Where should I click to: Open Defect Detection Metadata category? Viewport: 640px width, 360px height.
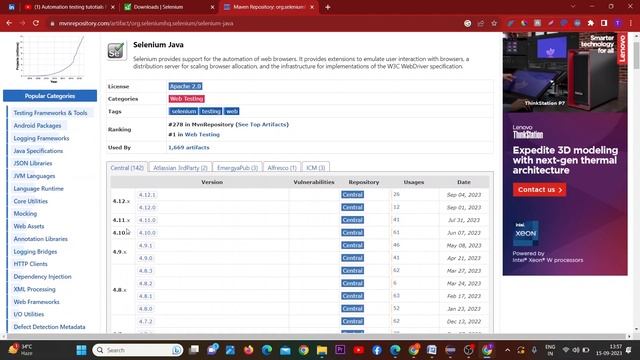point(49,327)
